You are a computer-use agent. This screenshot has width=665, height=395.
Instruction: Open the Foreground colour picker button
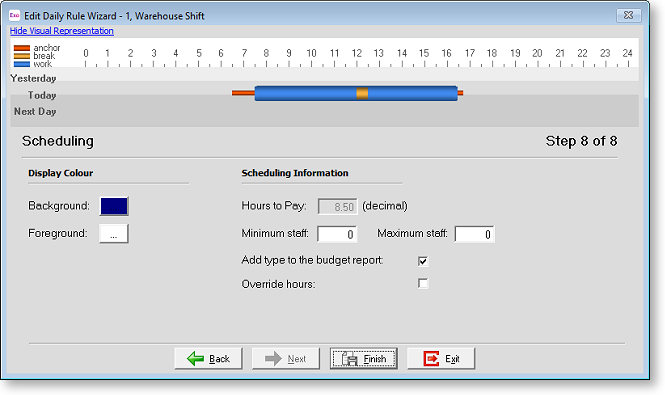coord(114,234)
